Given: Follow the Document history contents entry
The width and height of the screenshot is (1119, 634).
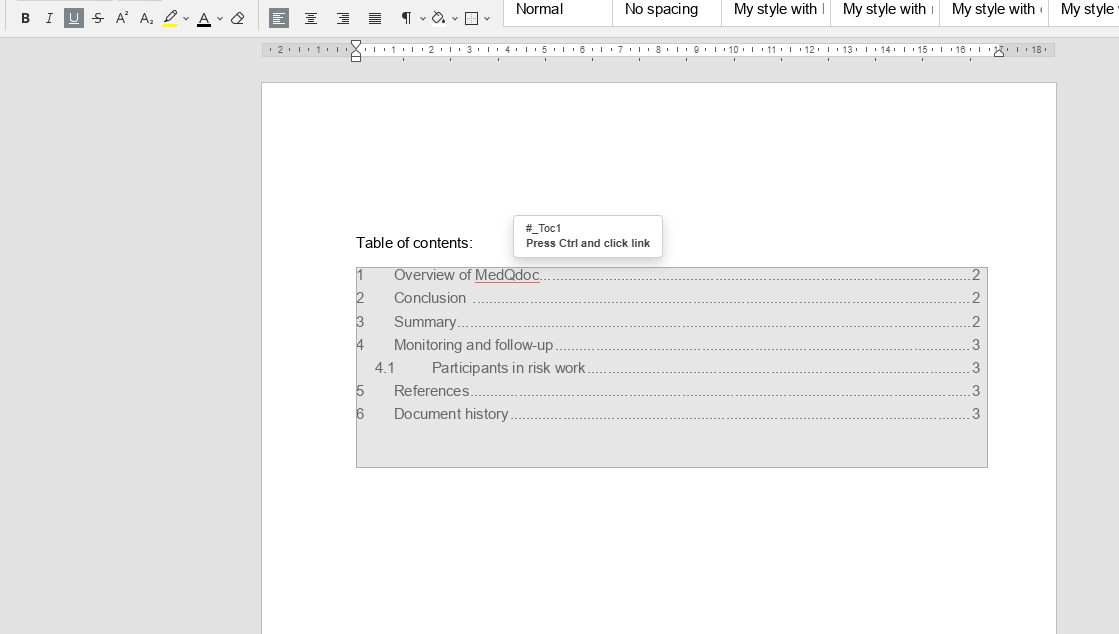Looking at the screenshot, I should click(451, 414).
